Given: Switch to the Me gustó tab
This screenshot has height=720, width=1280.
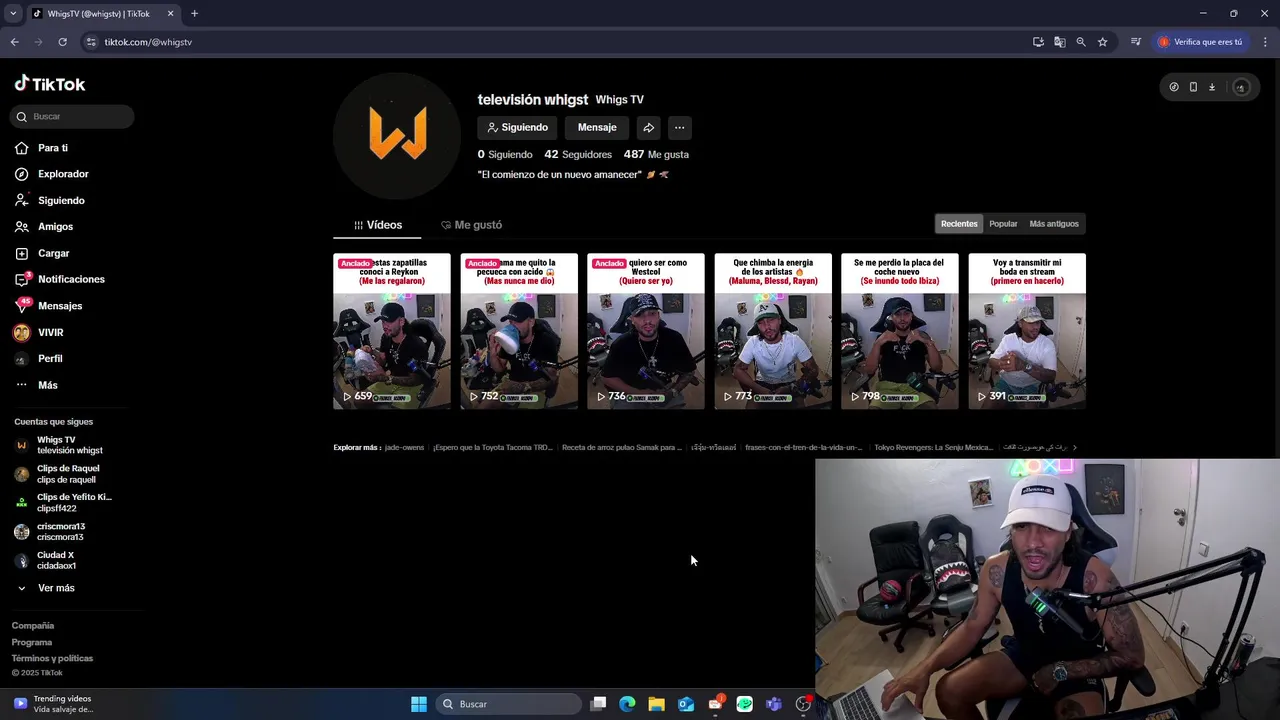Looking at the screenshot, I should [471, 225].
